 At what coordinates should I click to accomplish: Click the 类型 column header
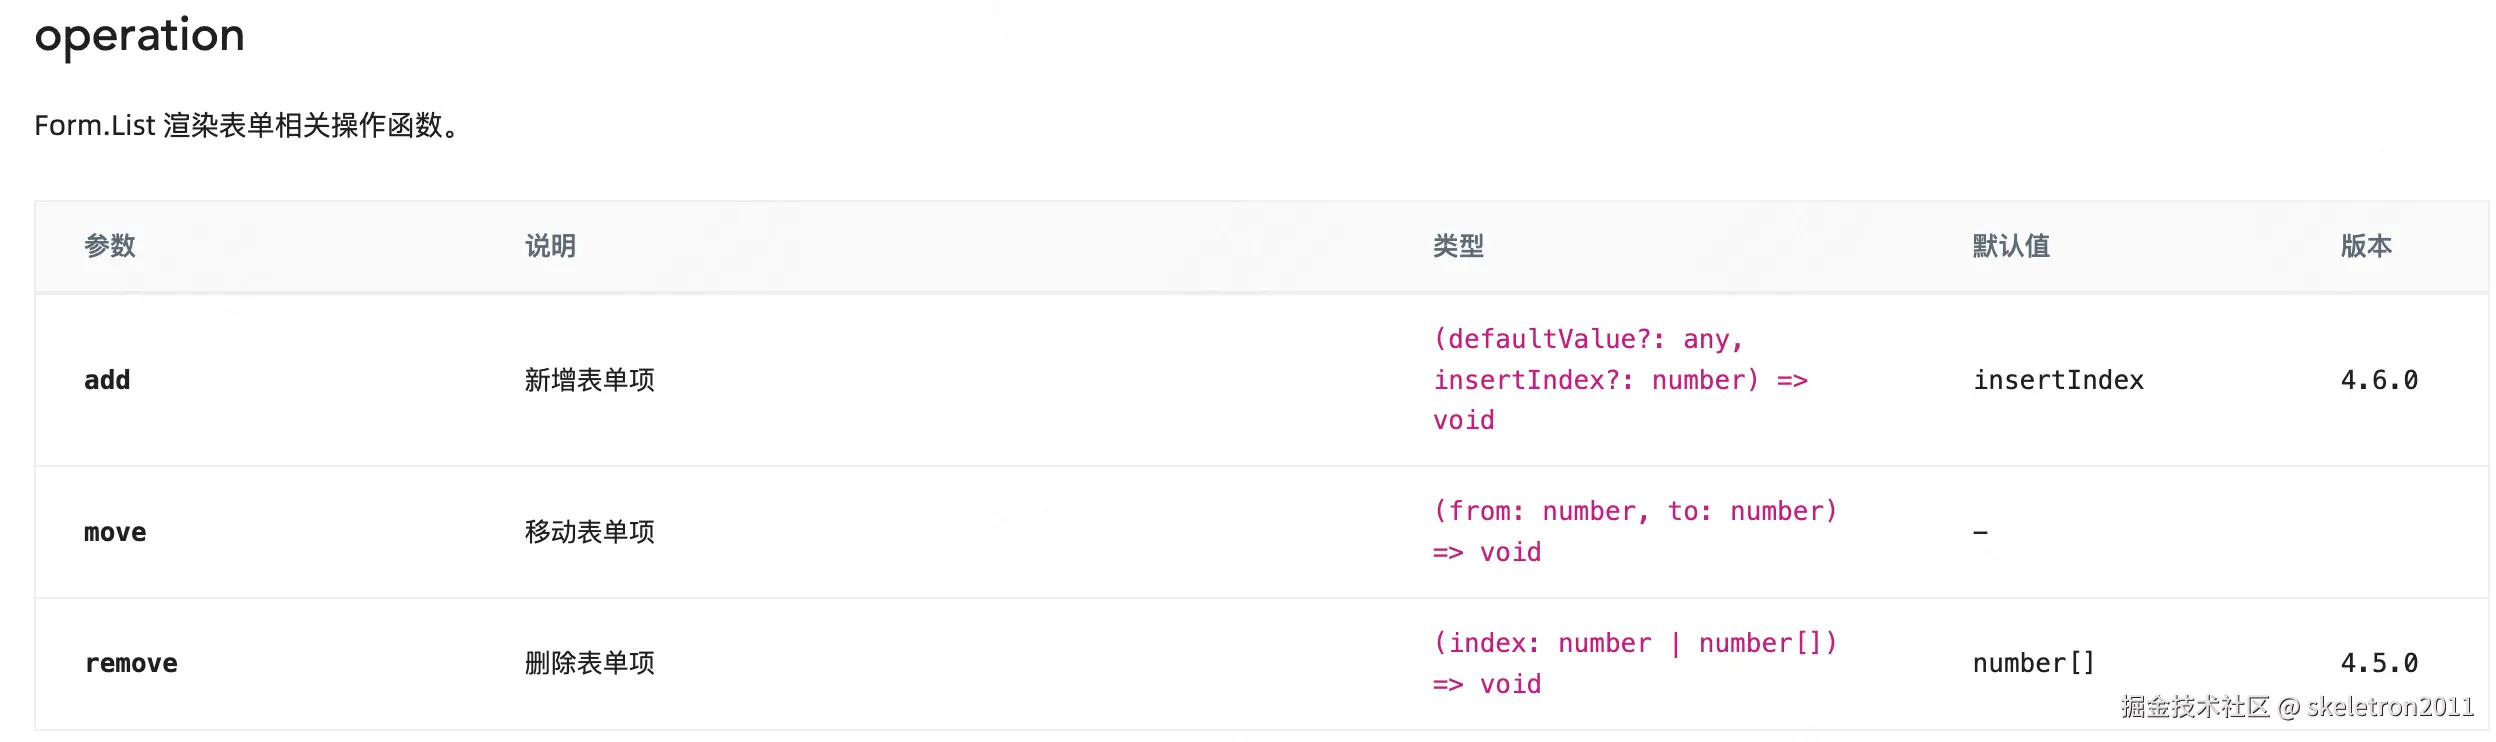point(1458,246)
